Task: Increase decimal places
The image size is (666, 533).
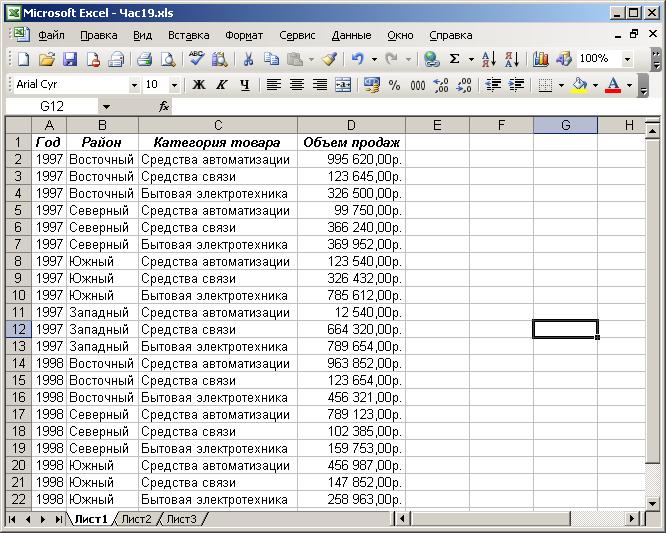Action: (x=441, y=85)
